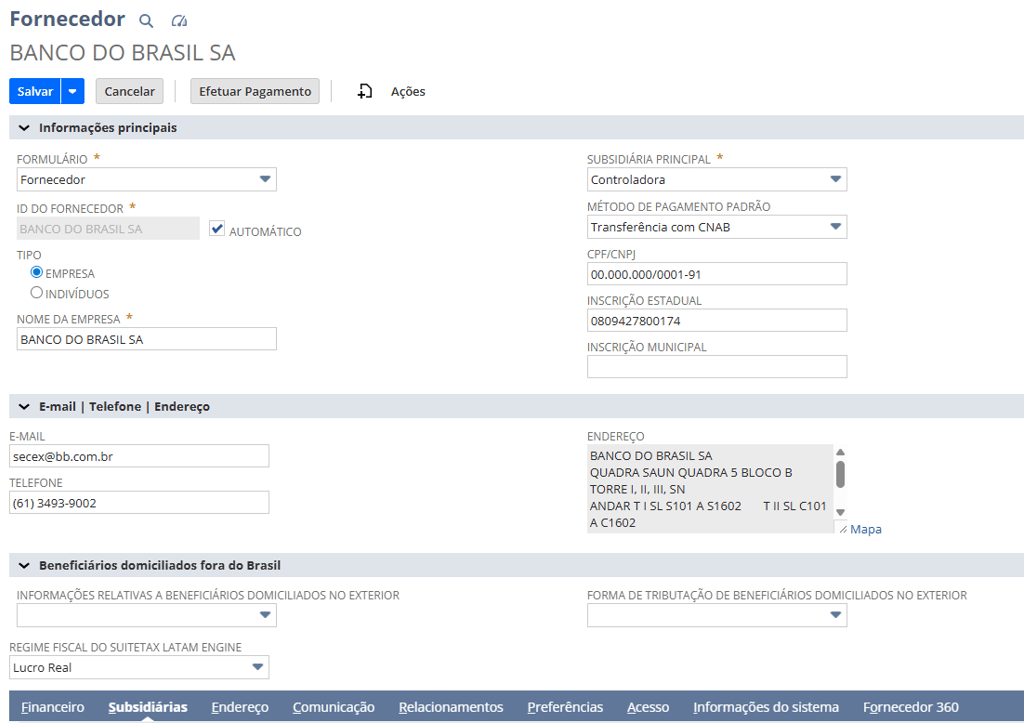
Task: Collapse the Informações principais section
Action: [x=24, y=128]
